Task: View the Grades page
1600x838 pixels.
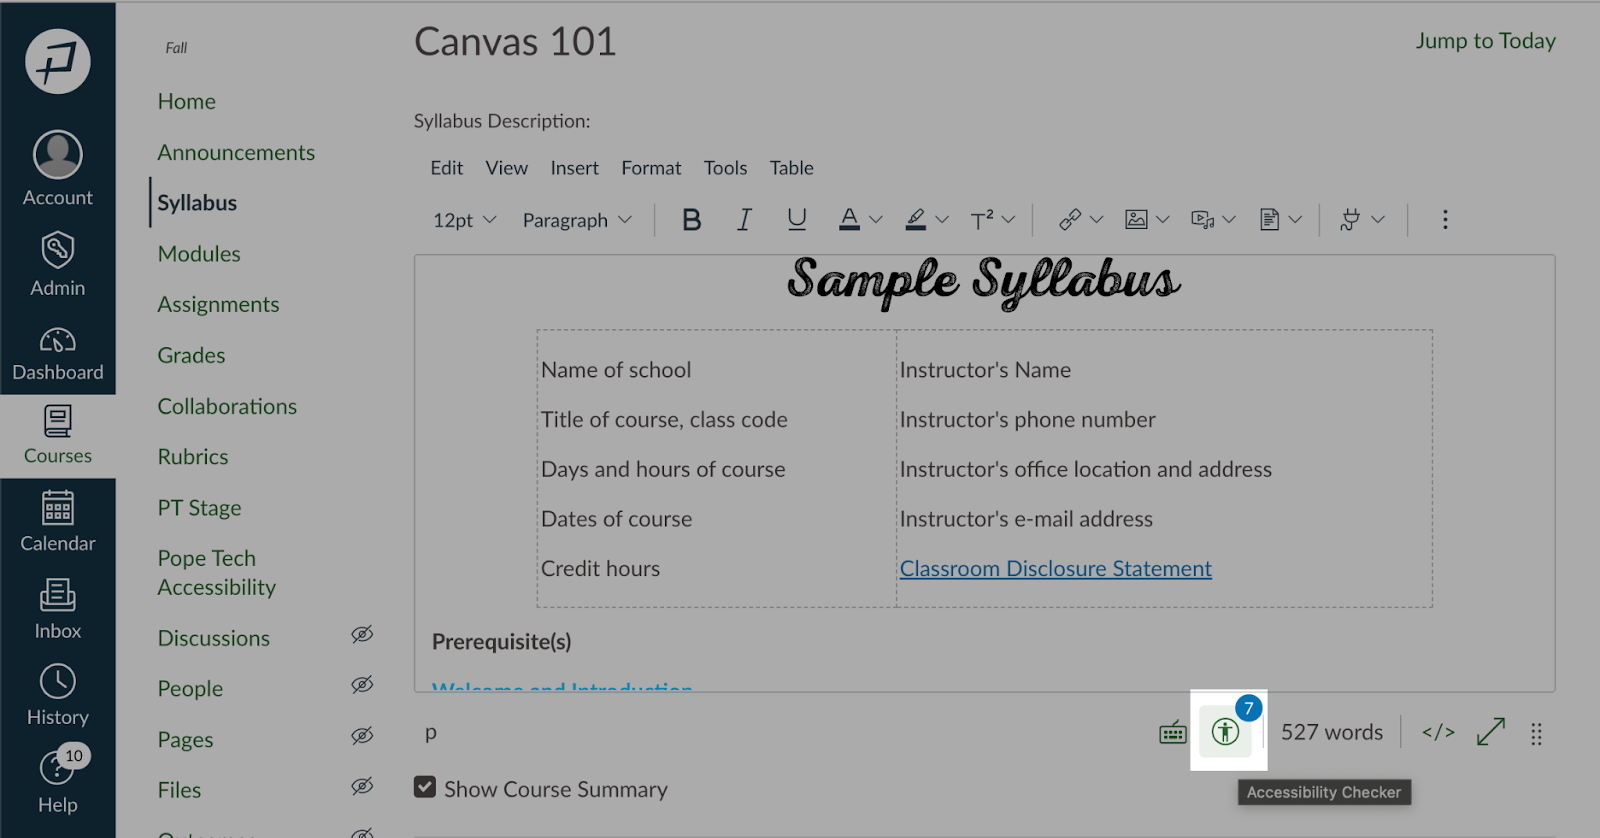Action: [191, 355]
